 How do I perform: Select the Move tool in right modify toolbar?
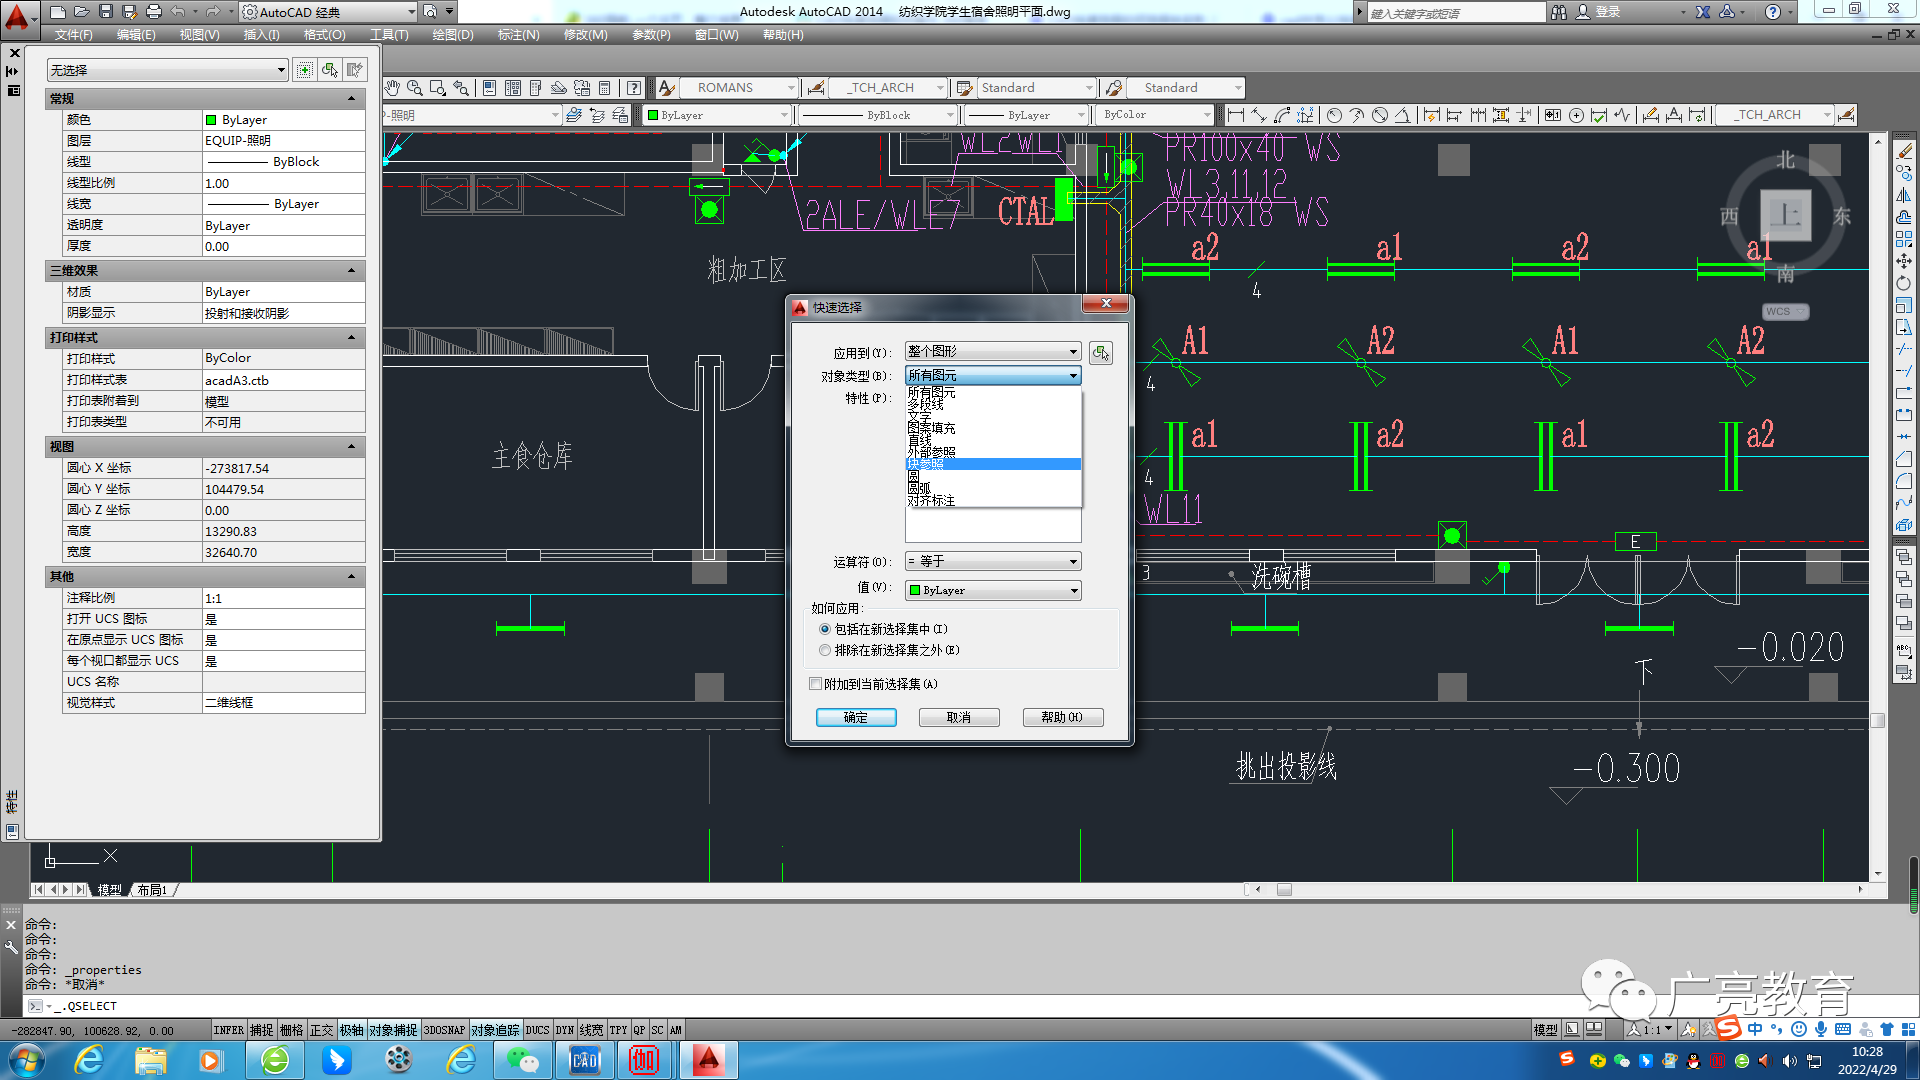tap(1904, 261)
